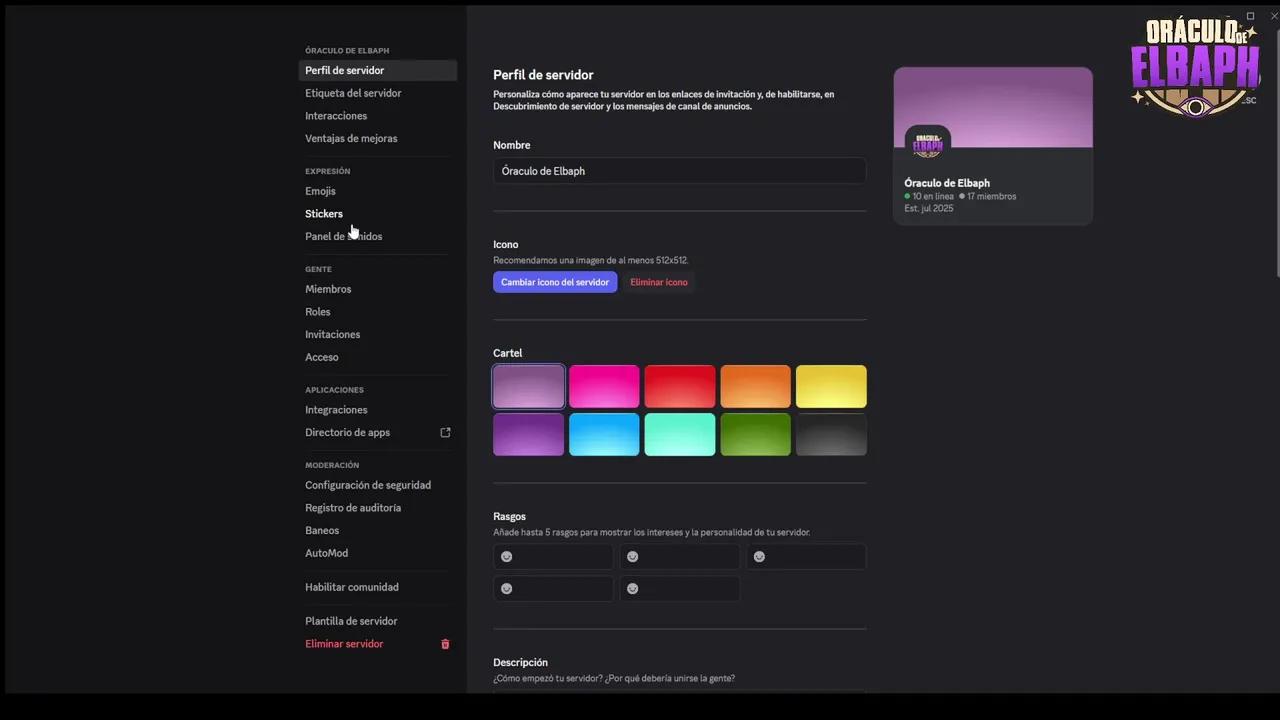Click the first Rasgos input field
The width and height of the screenshot is (1280, 720).
click(553, 557)
